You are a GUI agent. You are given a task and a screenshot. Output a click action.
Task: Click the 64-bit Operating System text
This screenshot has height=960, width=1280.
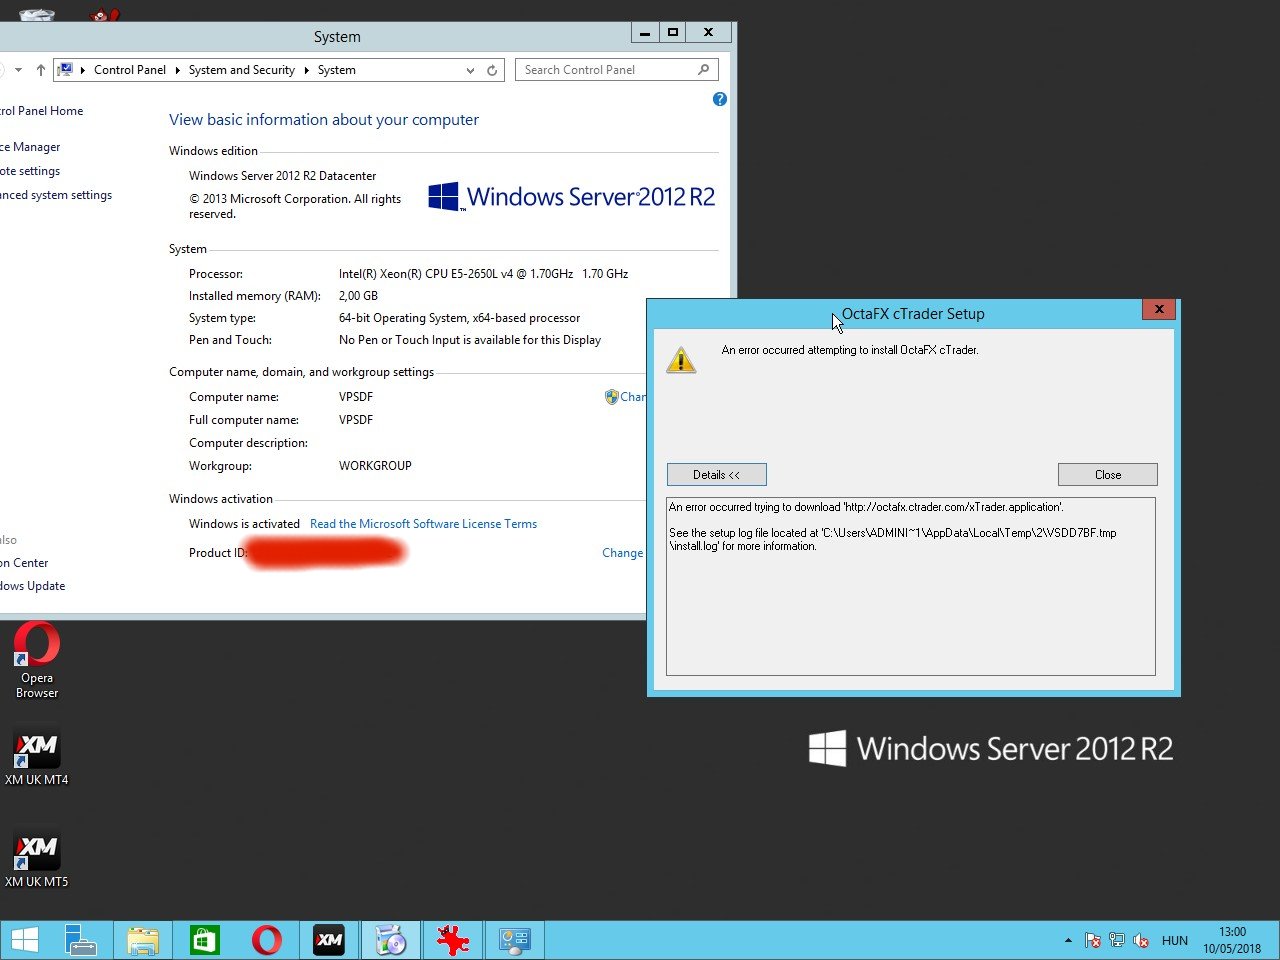click(459, 318)
